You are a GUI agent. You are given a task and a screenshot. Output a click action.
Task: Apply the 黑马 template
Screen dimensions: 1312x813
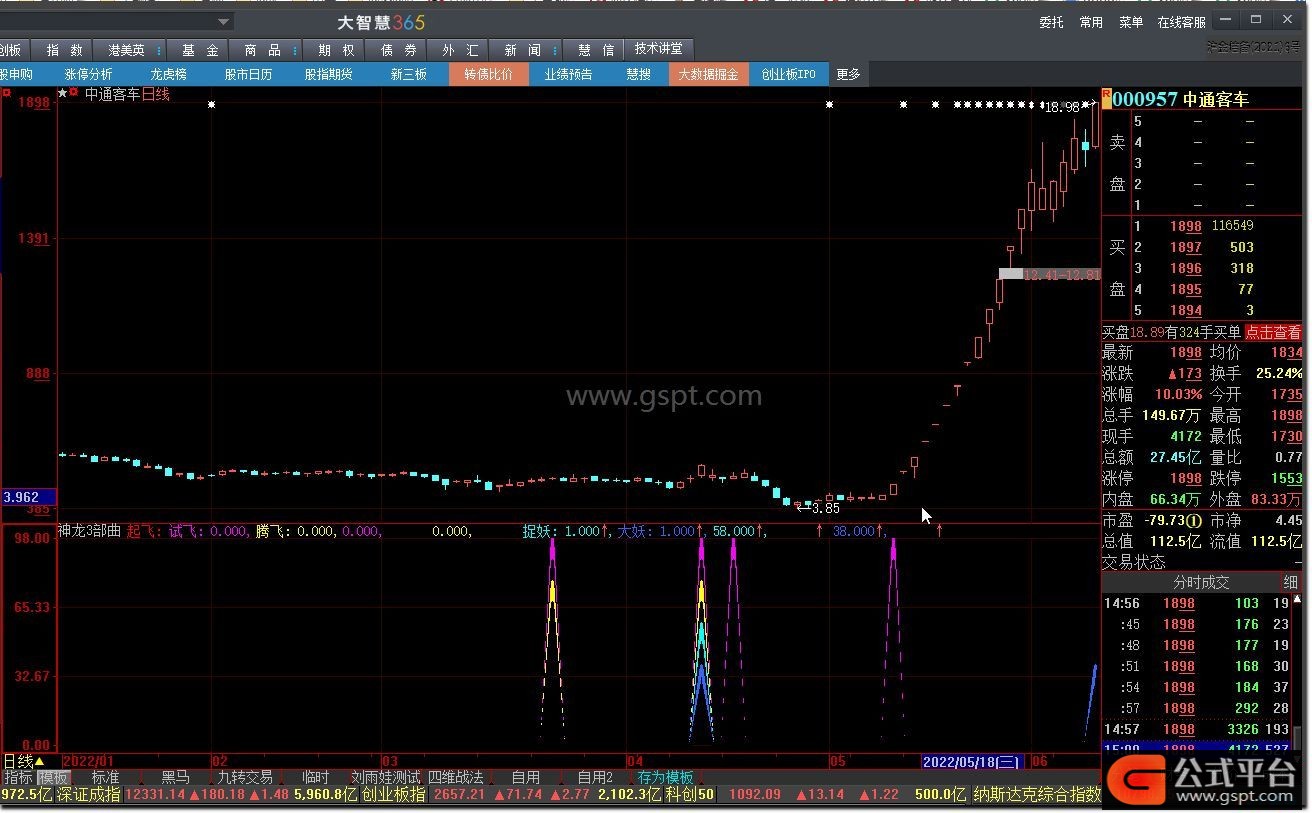click(175, 777)
